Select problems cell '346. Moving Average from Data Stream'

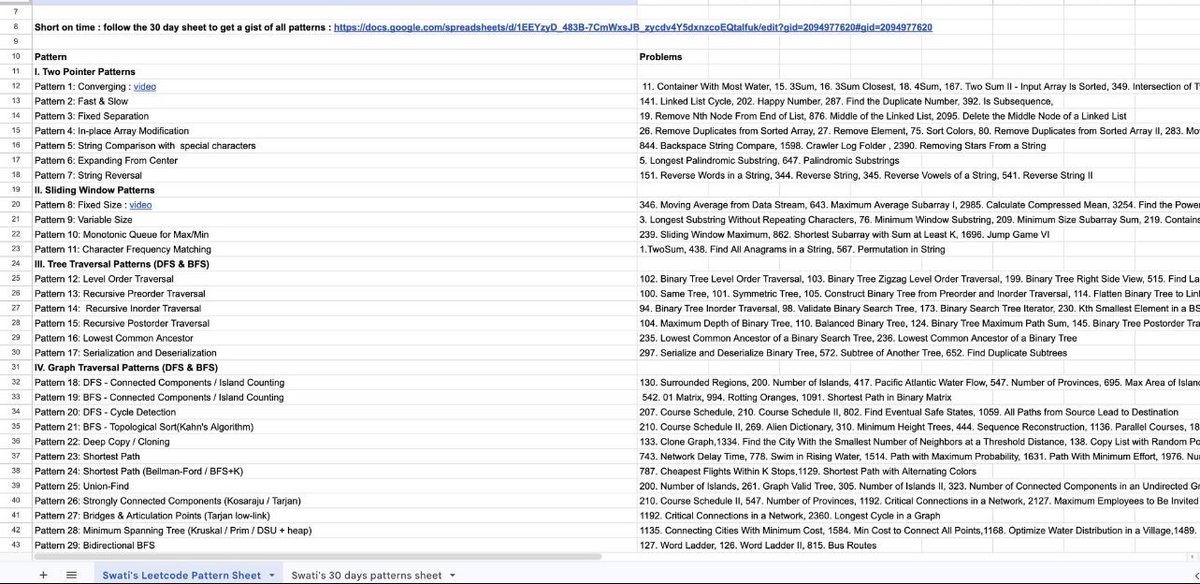pos(918,204)
